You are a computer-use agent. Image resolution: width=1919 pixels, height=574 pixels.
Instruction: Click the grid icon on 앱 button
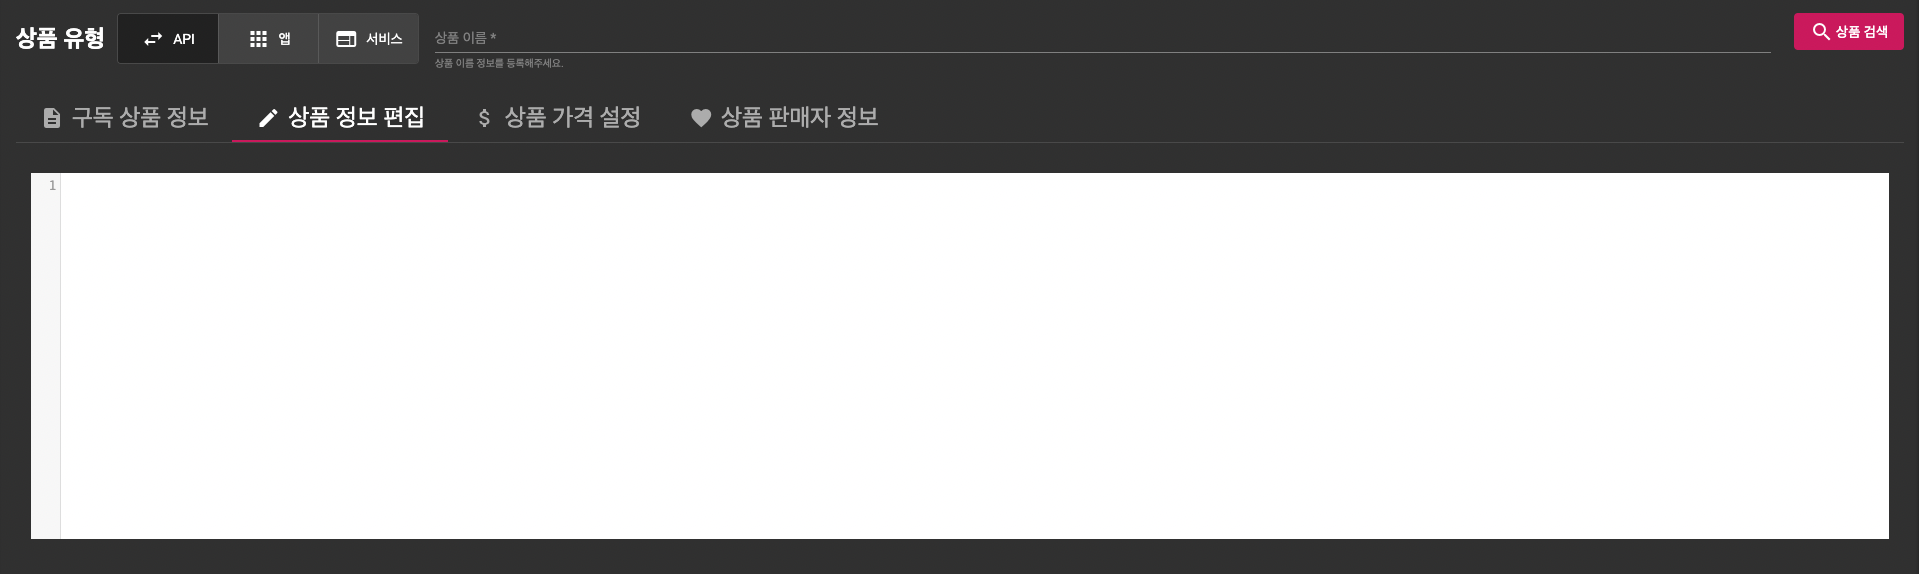pyautogui.click(x=258, y=39)
